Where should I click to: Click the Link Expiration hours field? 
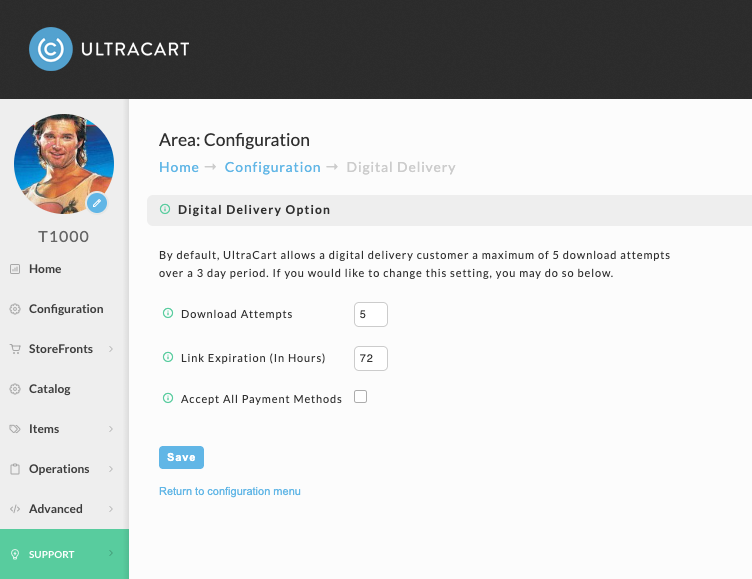(x=371, y=358)
